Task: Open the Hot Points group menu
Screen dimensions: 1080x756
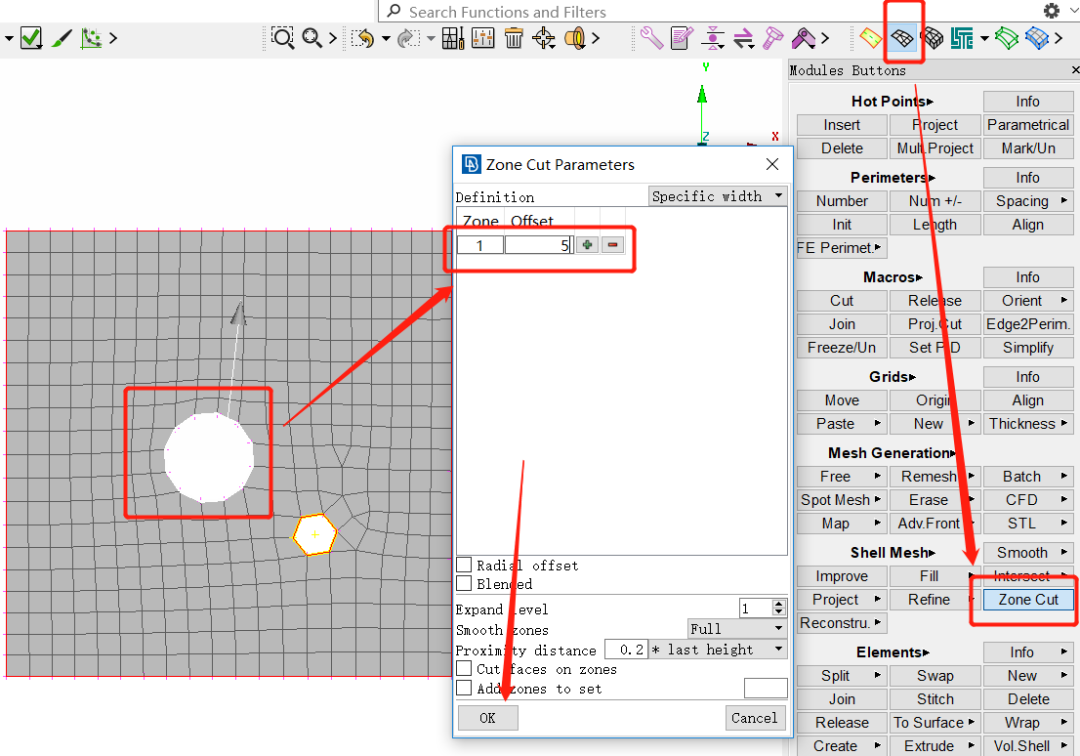Action: [x=892, y=101]
